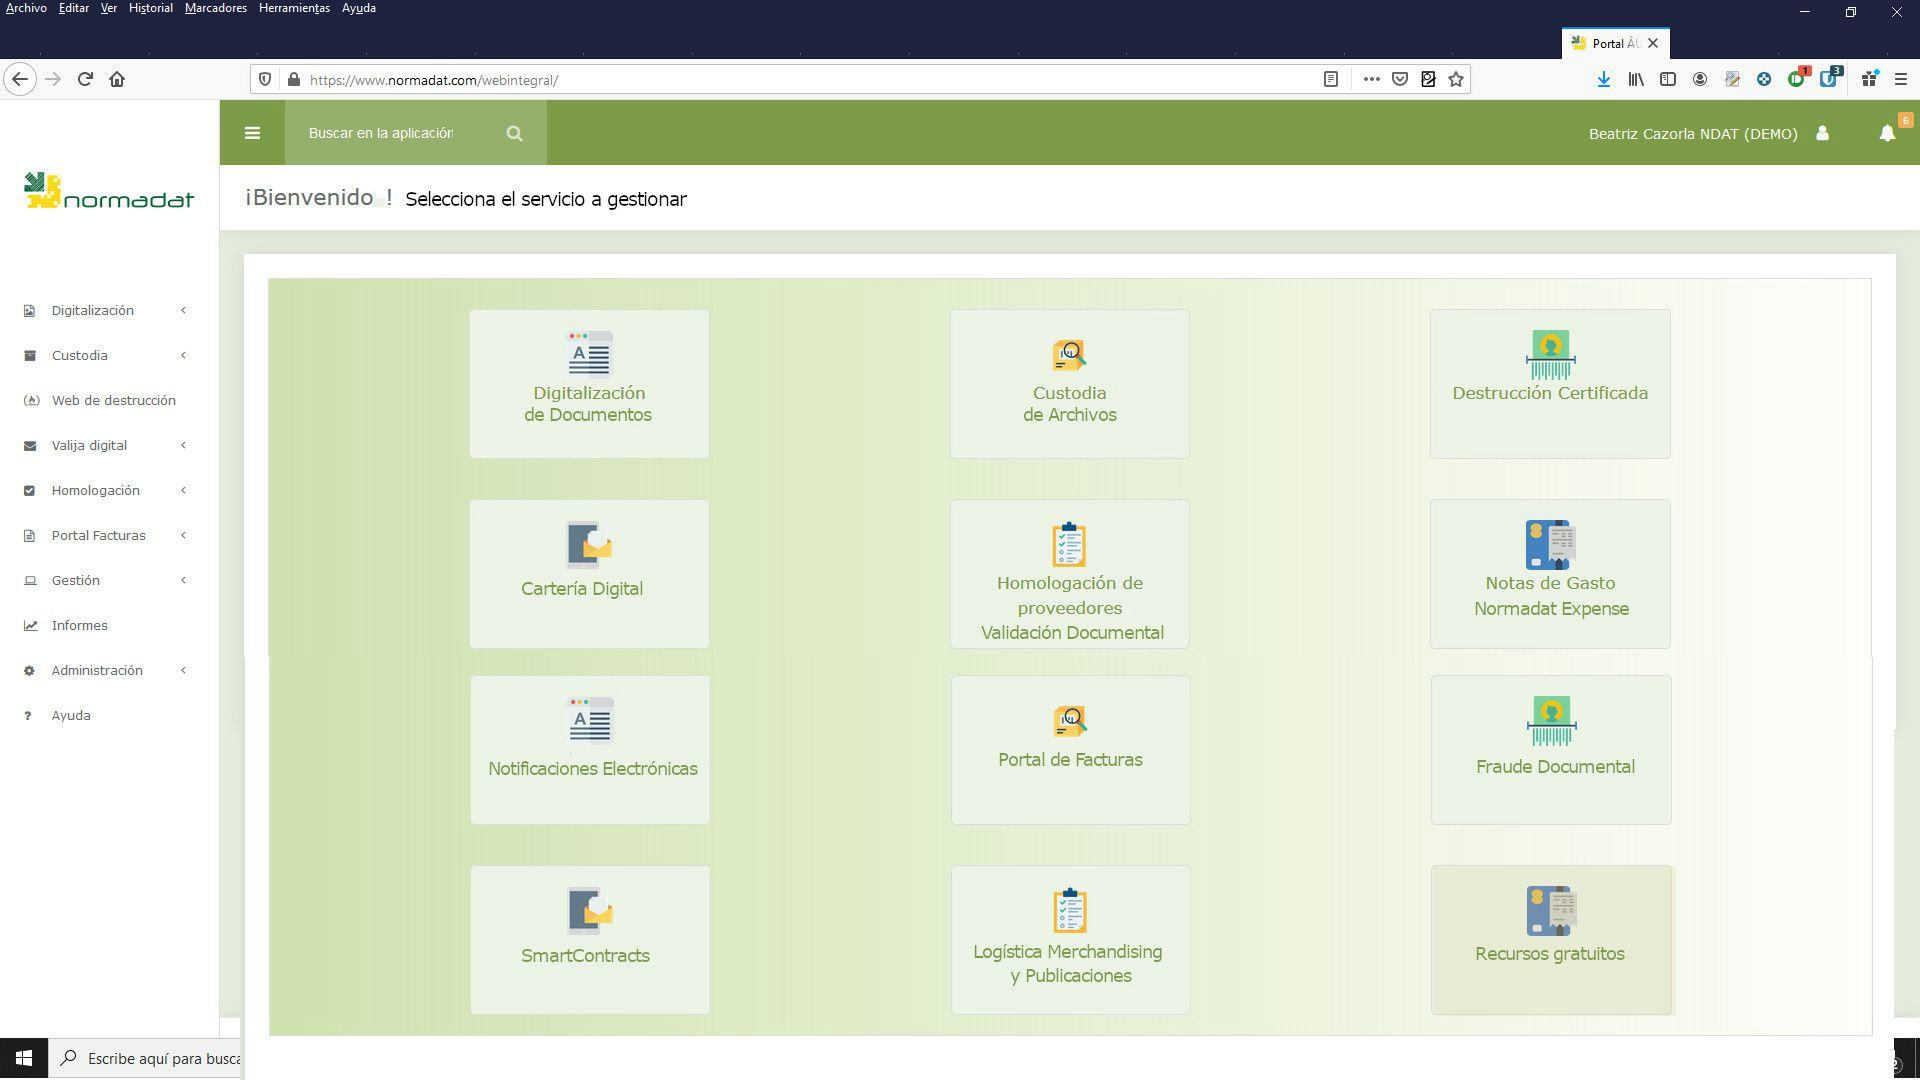Viewport: 1920px width, 1080px height.
Task: Click the Notas de Gasto icon
Action: click(1550, 544)
